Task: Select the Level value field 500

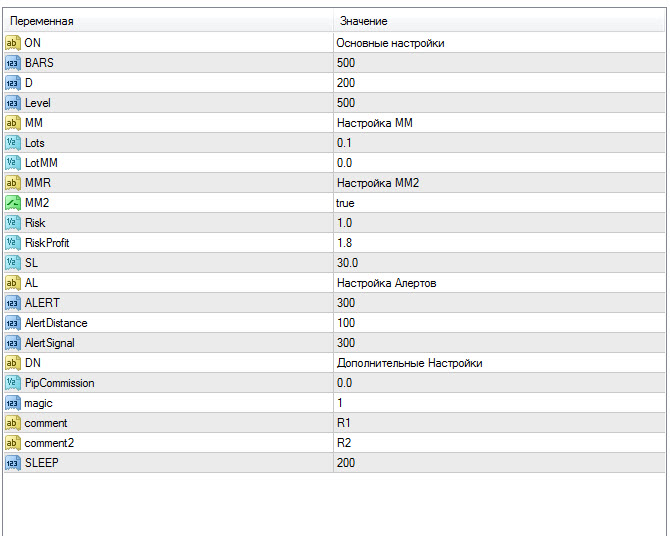Action: point(346,103)
